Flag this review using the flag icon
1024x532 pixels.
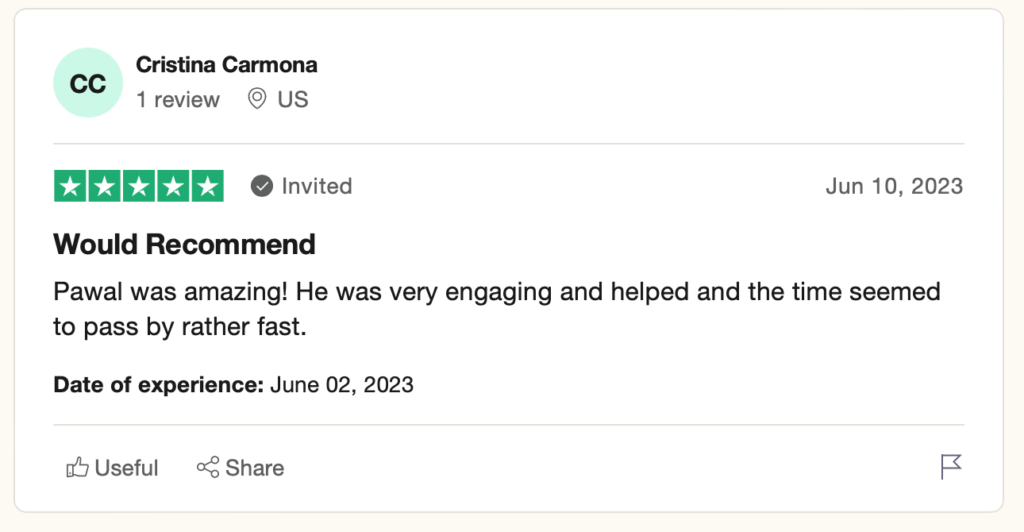pos(950,467)
